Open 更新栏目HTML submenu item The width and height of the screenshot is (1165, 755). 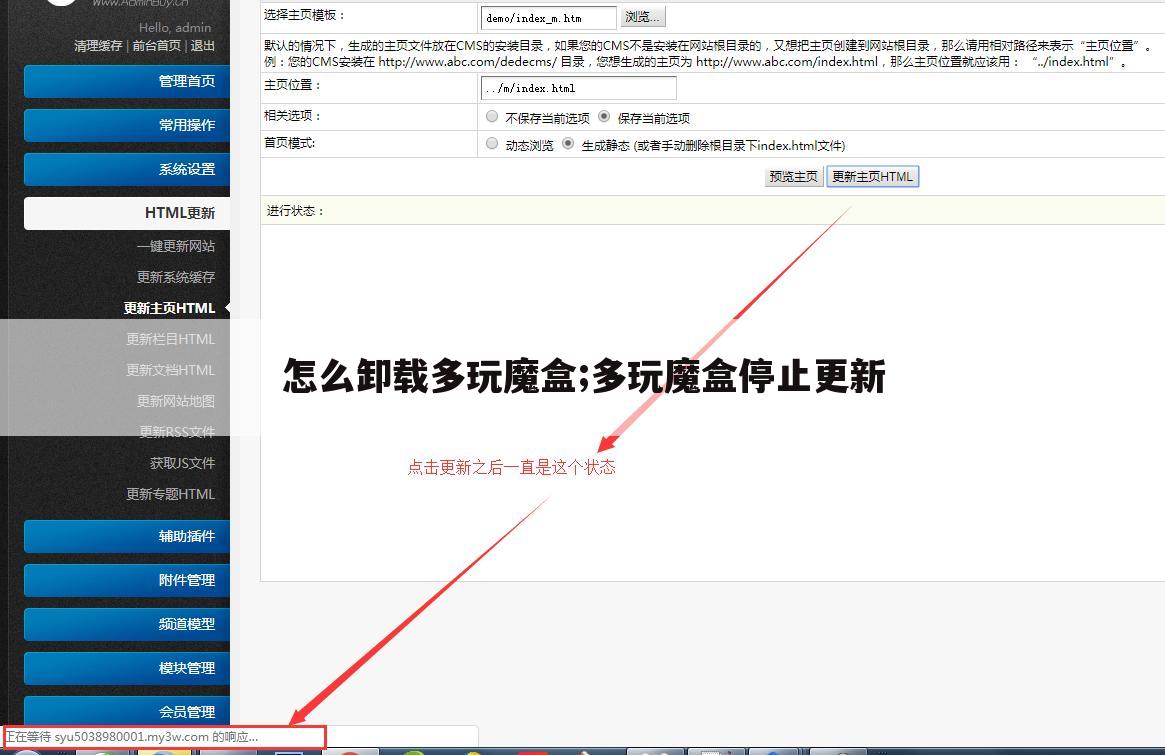click(x=170, y=339)
